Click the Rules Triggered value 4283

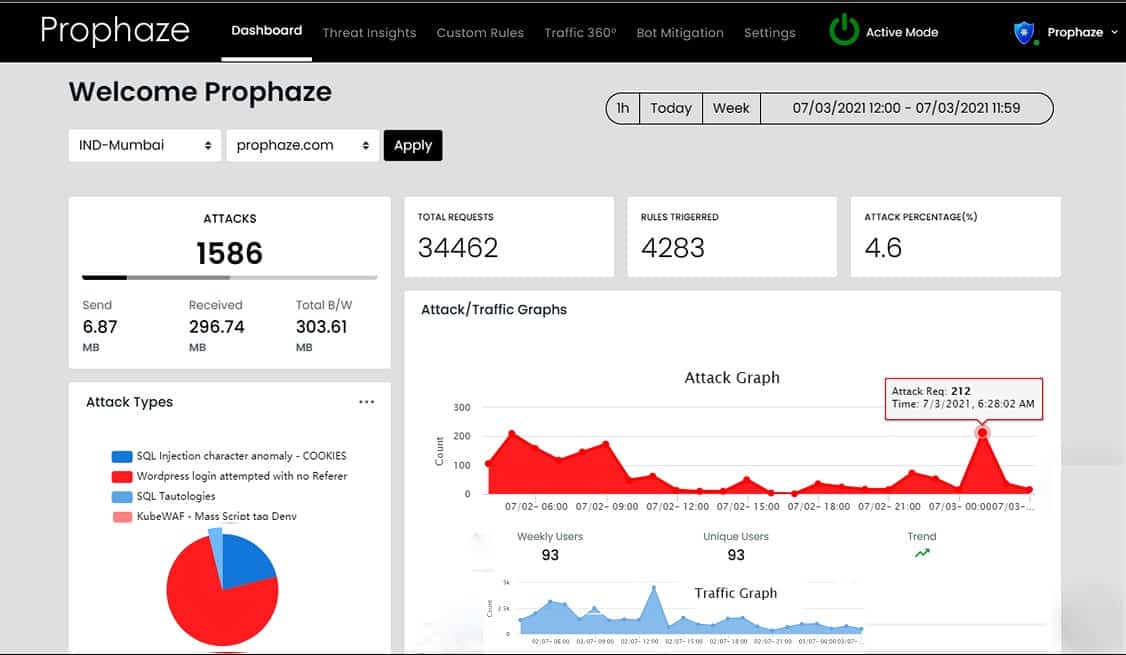673,248
